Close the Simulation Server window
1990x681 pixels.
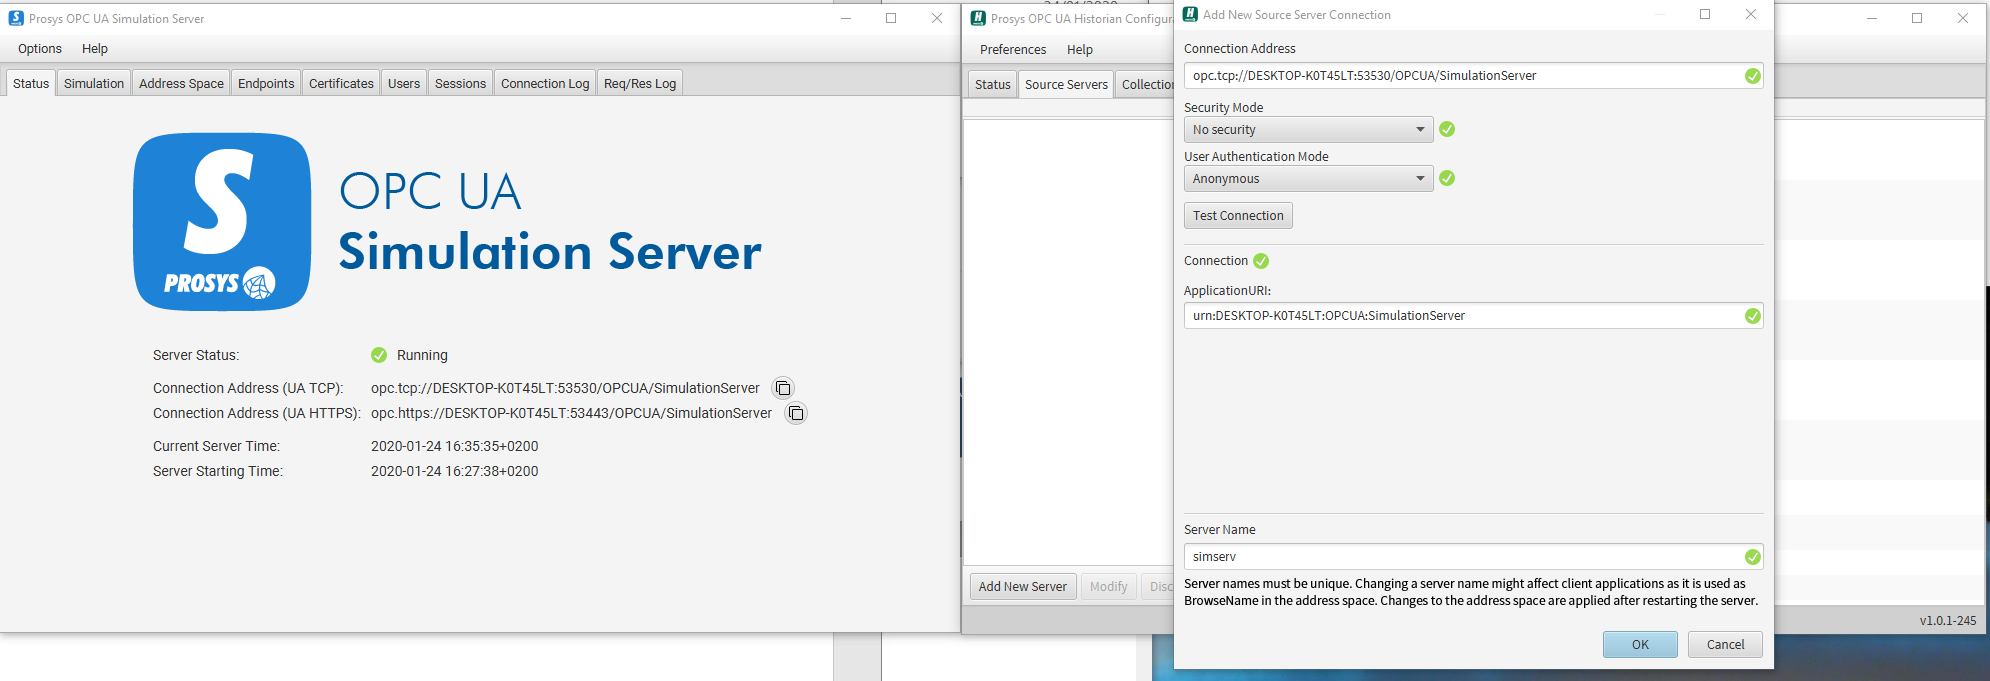tap(937, 18)
